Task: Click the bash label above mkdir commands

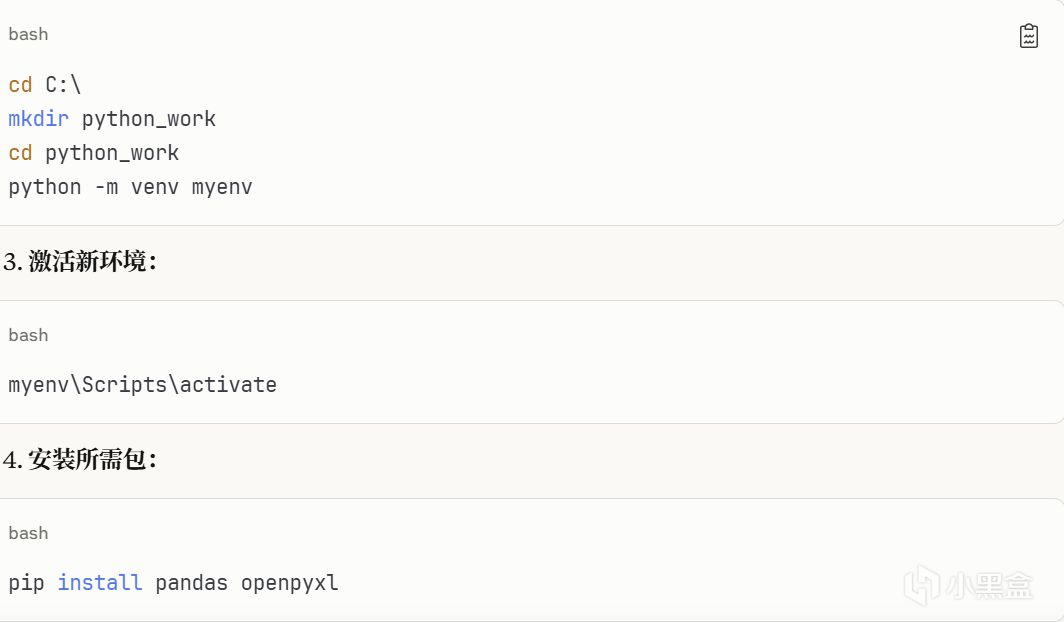Action: pos(28,34)
